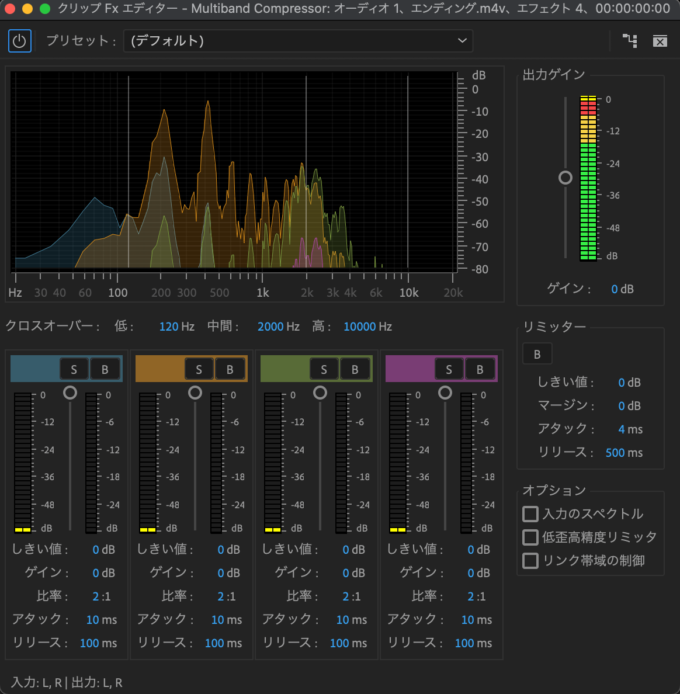680x694 pixels.
Task: Click the blue band threshold slider handle
Action: pyautogui.click(x=70, y=393)
